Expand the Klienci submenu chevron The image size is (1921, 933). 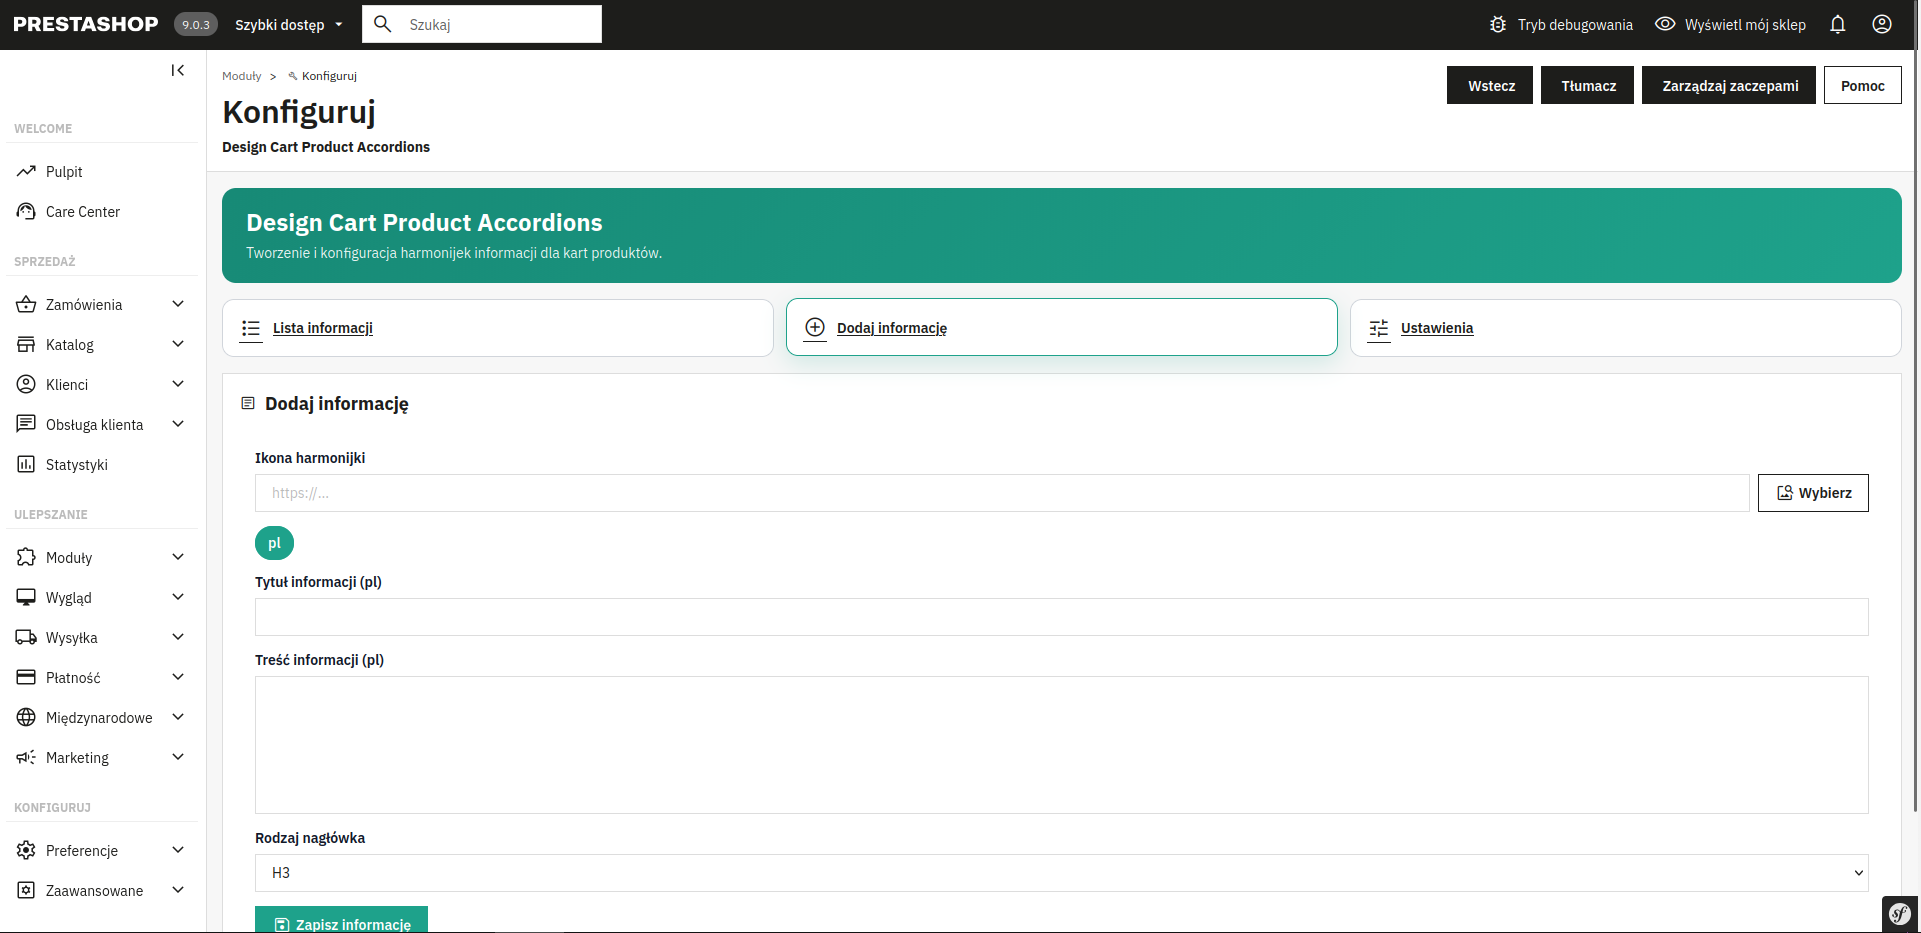click(178, 384)
